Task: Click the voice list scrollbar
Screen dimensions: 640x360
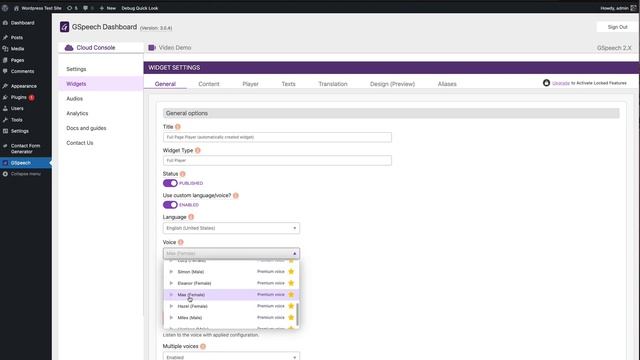Action: click(x=297, y=314)
